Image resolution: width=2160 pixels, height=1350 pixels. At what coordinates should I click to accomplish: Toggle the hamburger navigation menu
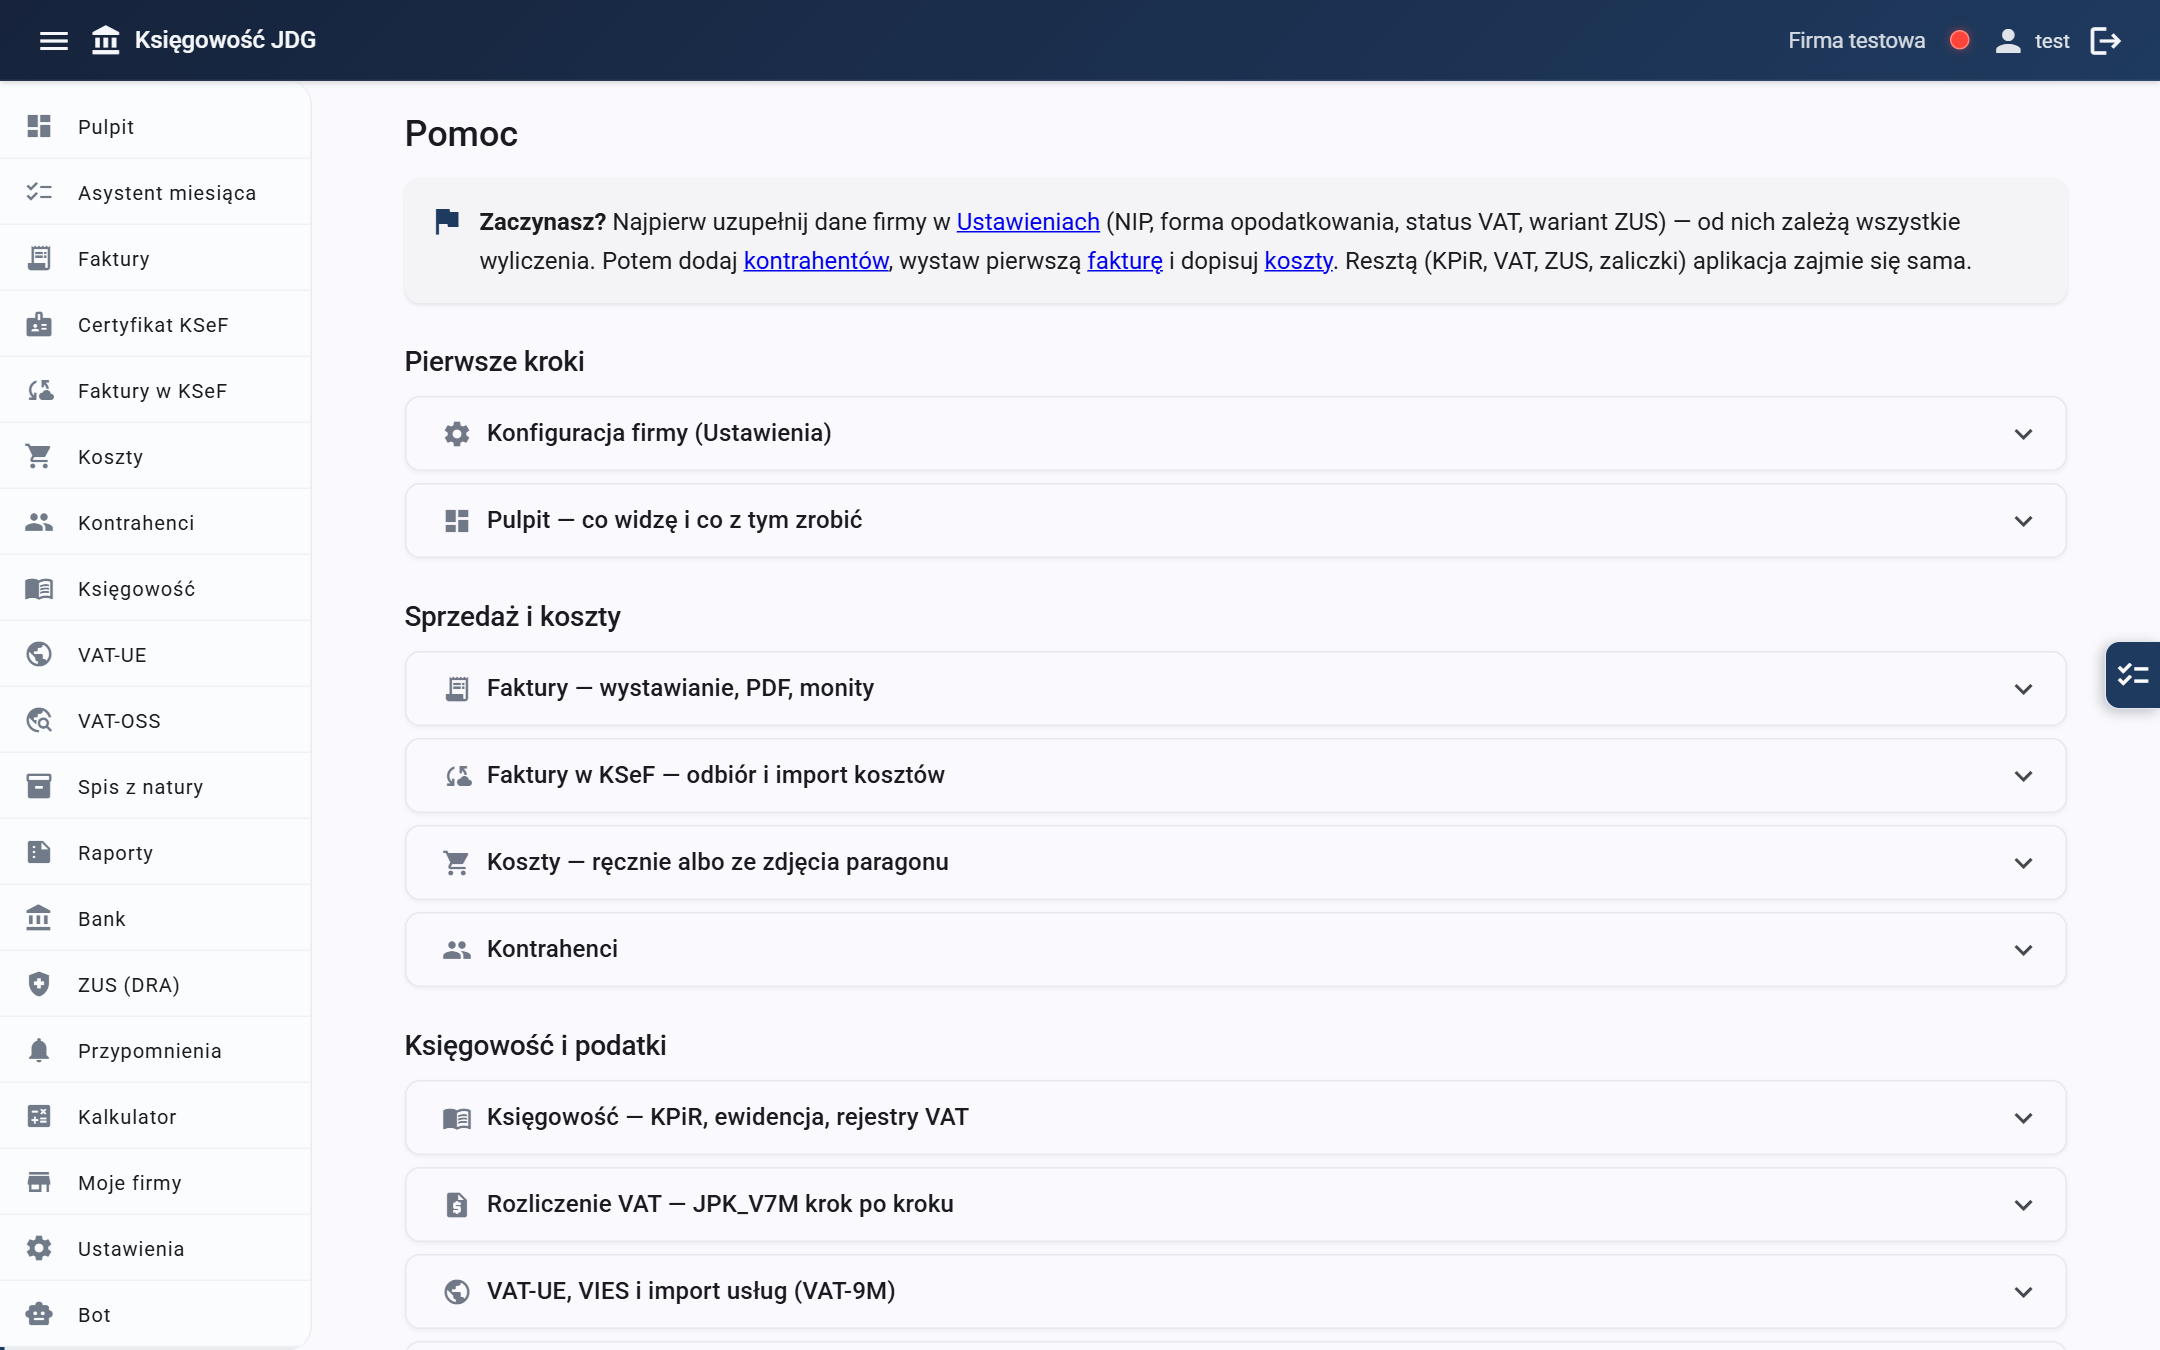(x=54, y=41)
